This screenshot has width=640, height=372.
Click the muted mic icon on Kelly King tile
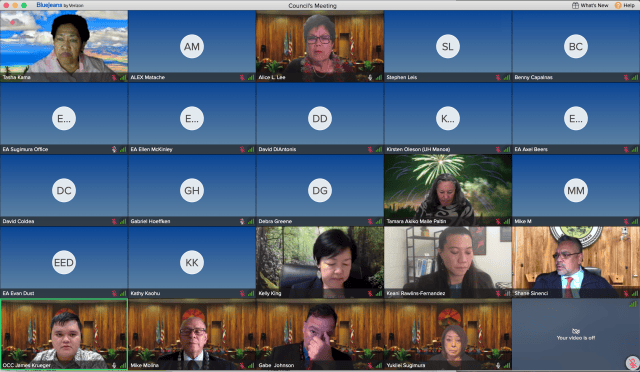[370, 293]
